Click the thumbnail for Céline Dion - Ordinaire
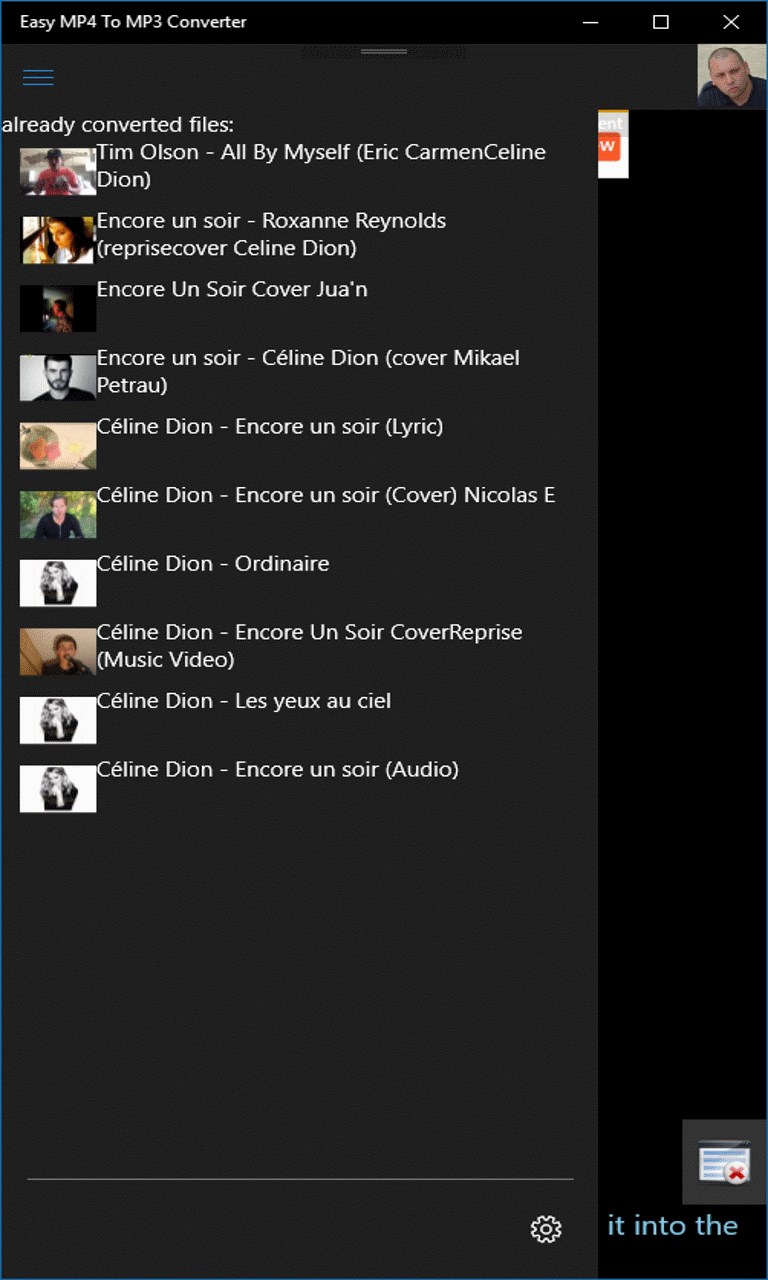 (x=58, y=583)
